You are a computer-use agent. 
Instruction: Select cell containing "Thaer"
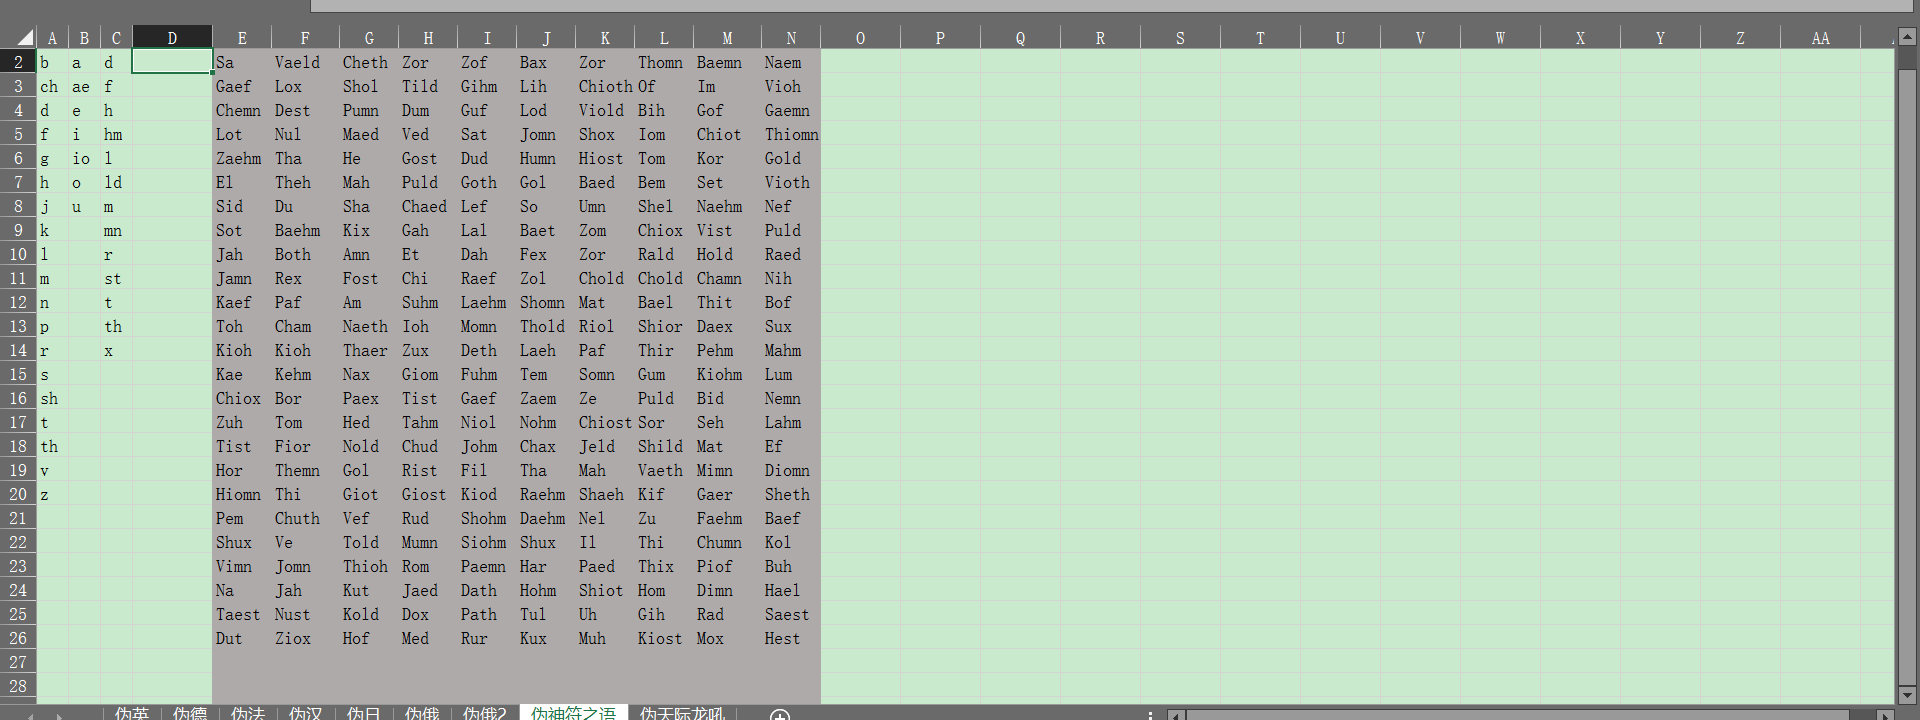(x=369, y=350)
